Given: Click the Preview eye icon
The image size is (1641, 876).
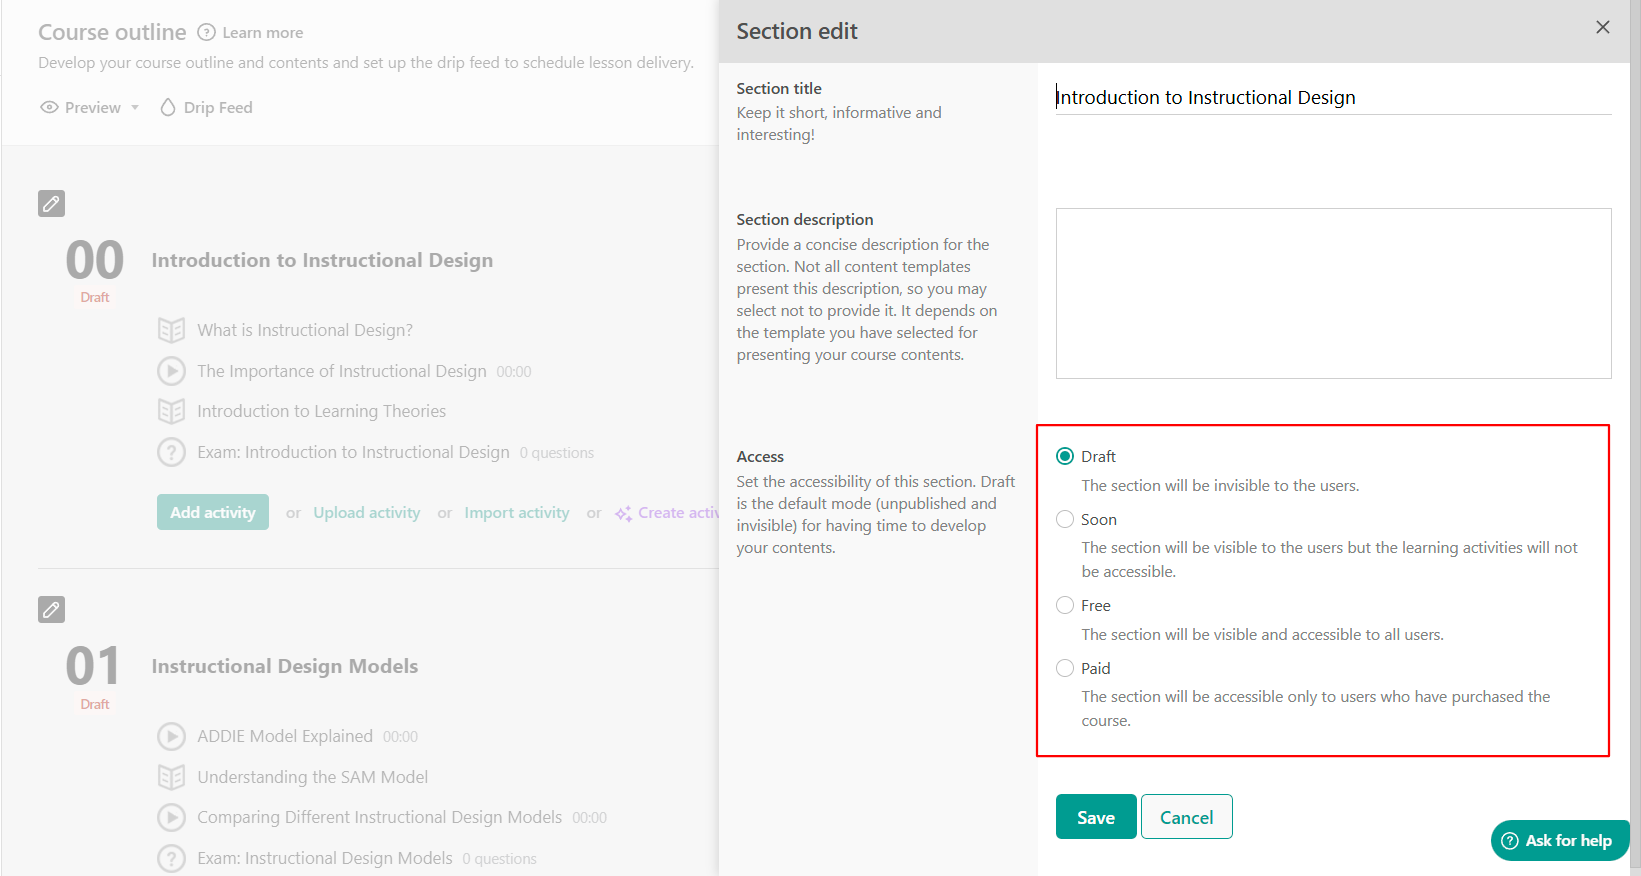Looking at the screenshot, I should tap(49, 107).
